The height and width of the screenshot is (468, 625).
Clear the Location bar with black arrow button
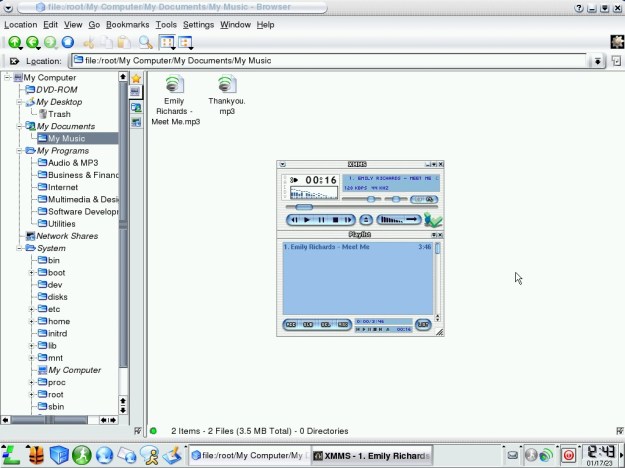click(x=15, y=61)
